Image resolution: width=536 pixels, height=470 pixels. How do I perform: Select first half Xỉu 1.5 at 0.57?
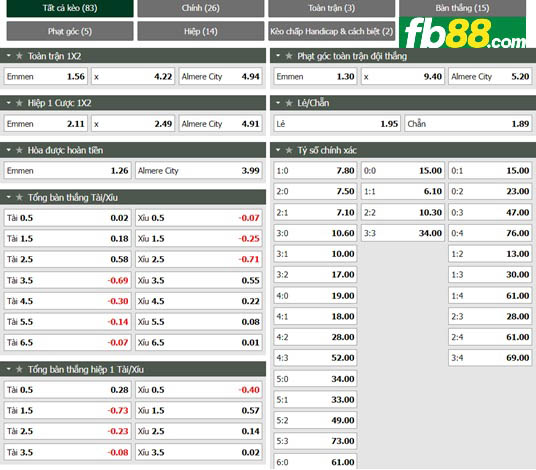(199, 410)
